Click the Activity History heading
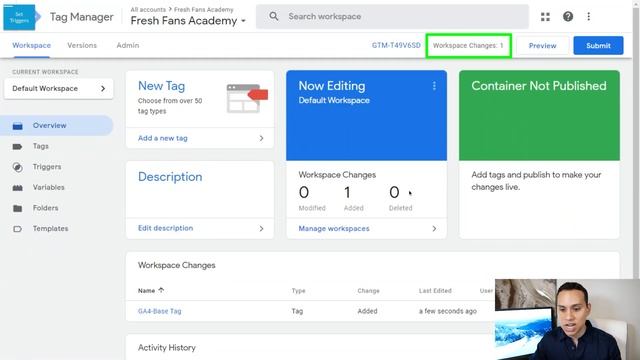This screenshot has width=640, height=360. point(167,348)
